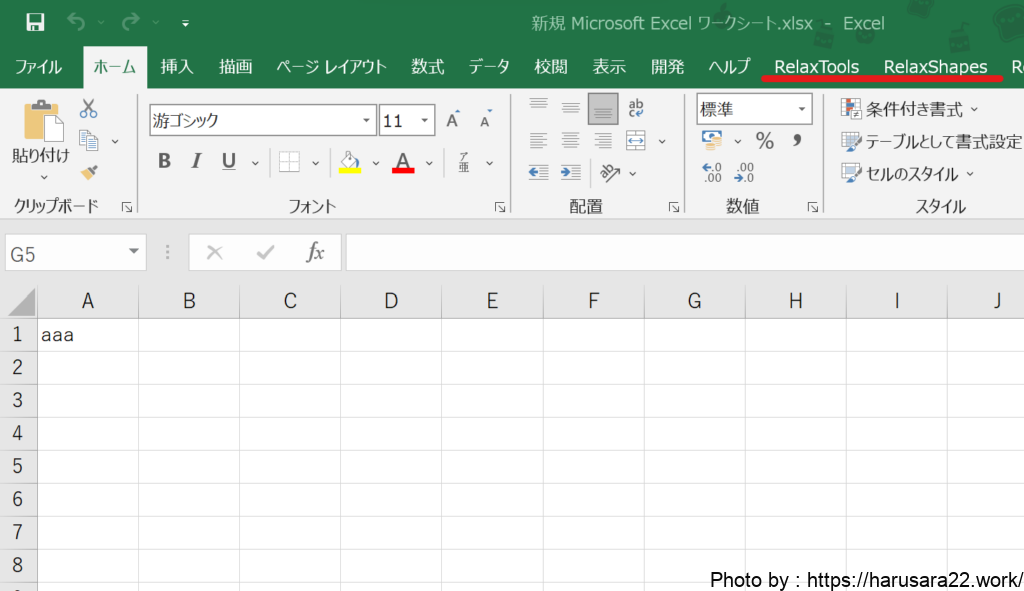
Task: Click the Wrap Text icon
Action: (636, 108)
